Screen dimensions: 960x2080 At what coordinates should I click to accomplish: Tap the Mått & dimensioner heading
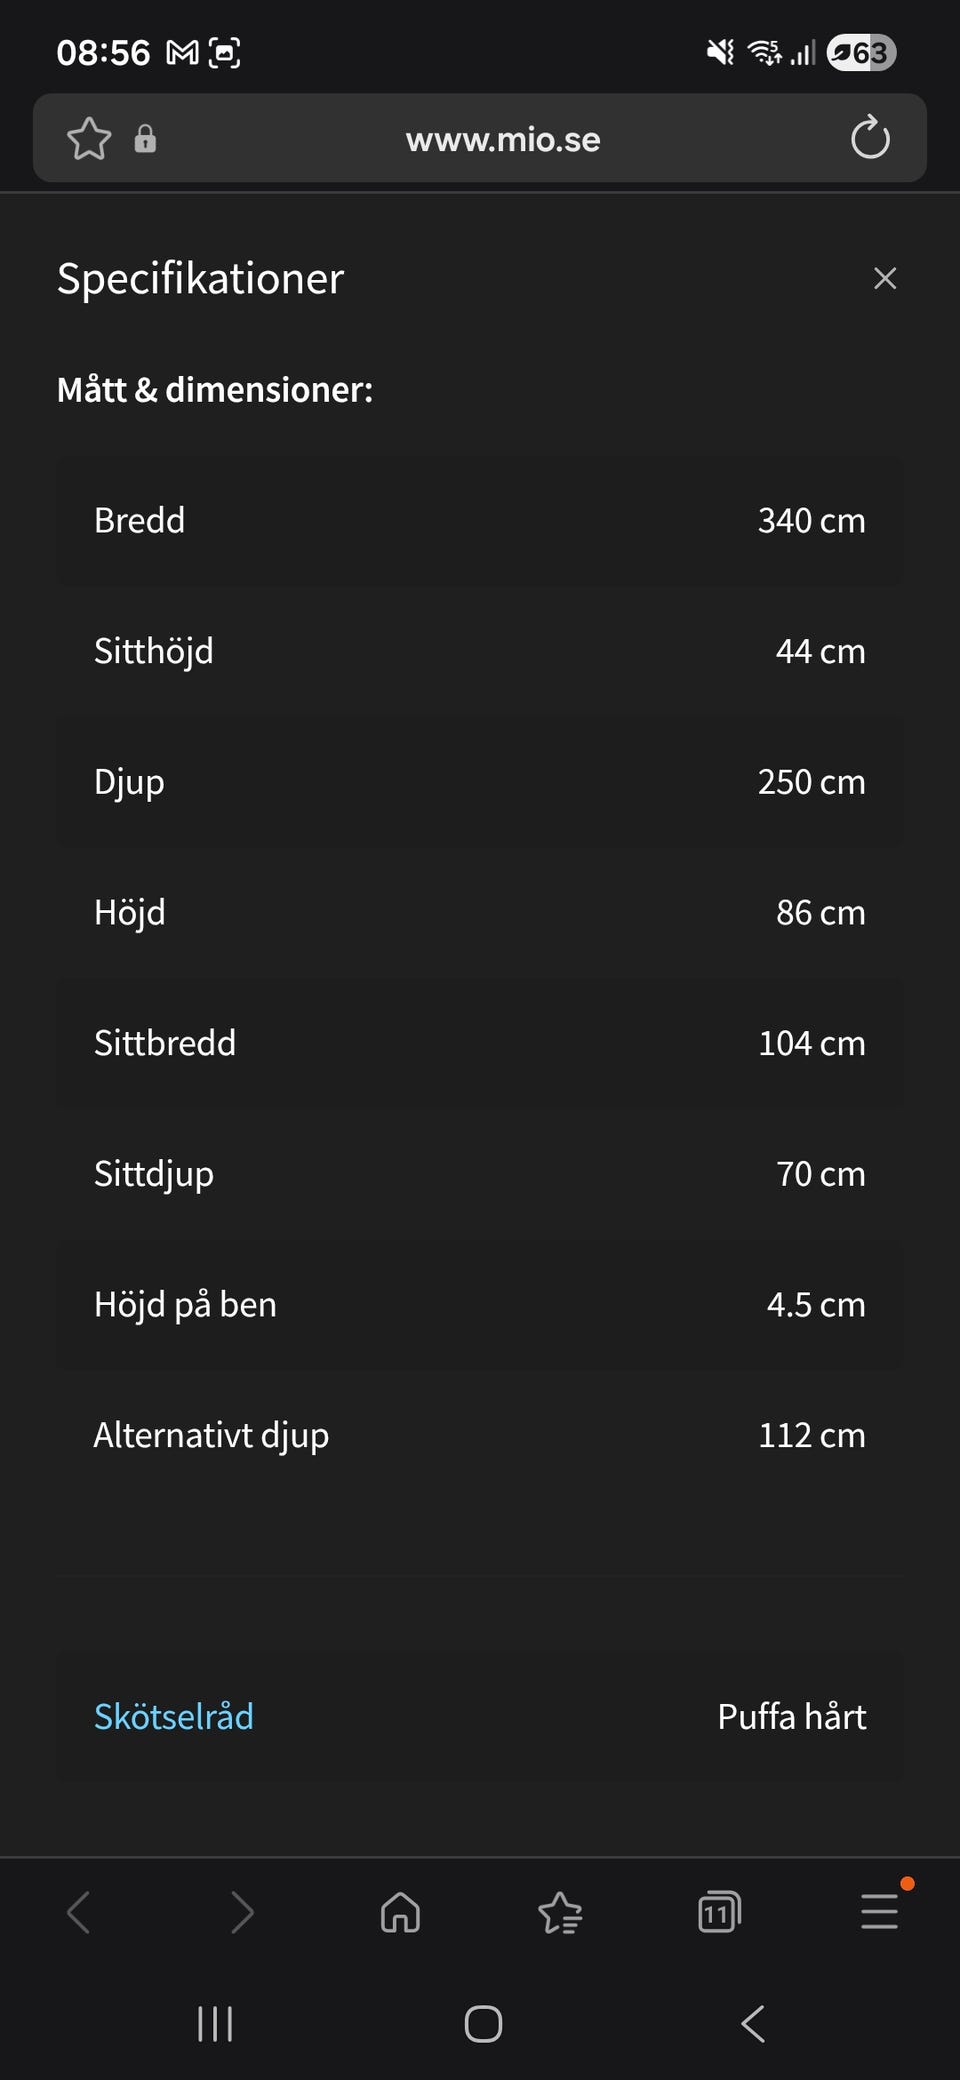click(215, 390)
